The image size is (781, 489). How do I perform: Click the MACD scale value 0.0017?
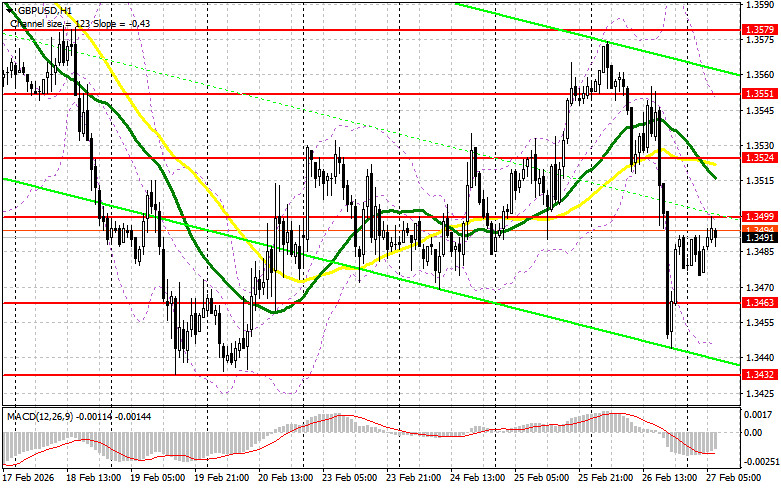pyautogui.click(x=759, y=414)
